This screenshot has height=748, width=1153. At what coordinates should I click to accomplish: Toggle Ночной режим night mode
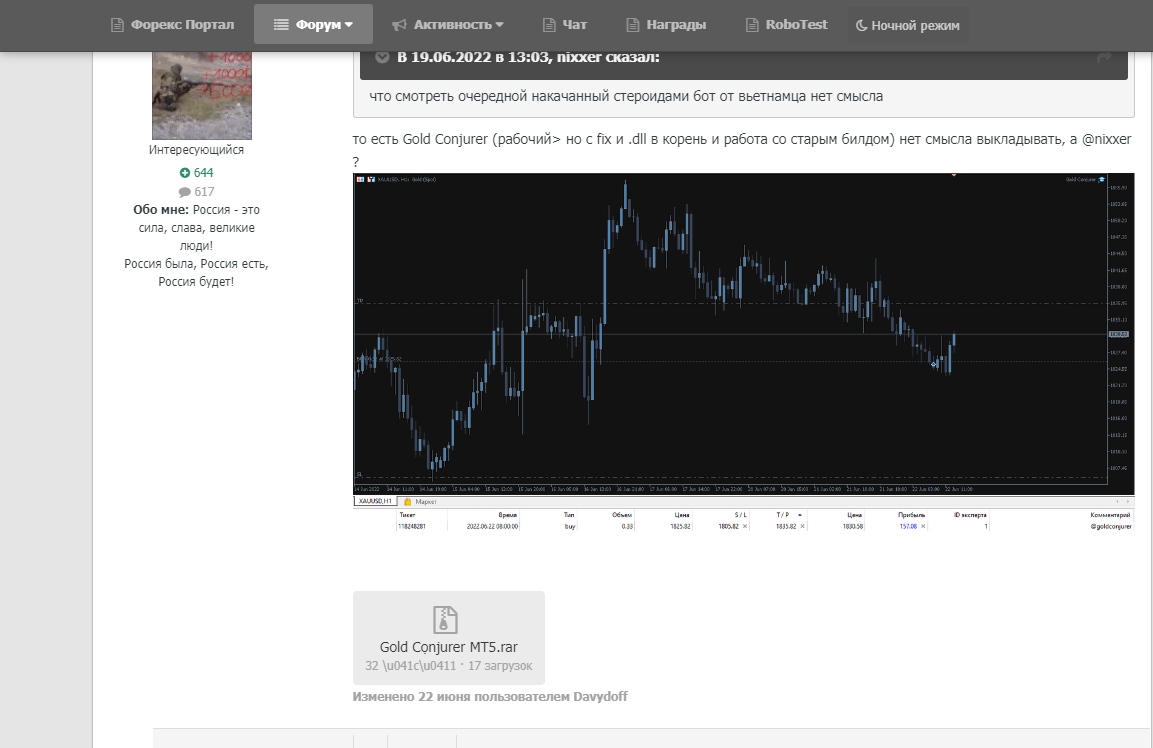point(907,25)
